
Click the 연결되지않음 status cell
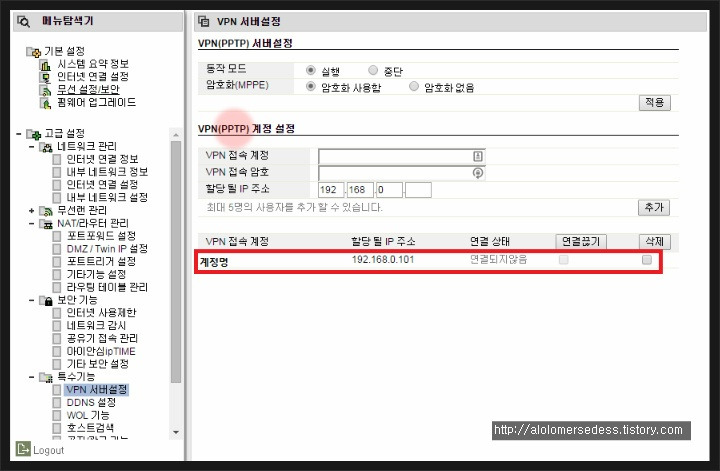click(499, 260)
